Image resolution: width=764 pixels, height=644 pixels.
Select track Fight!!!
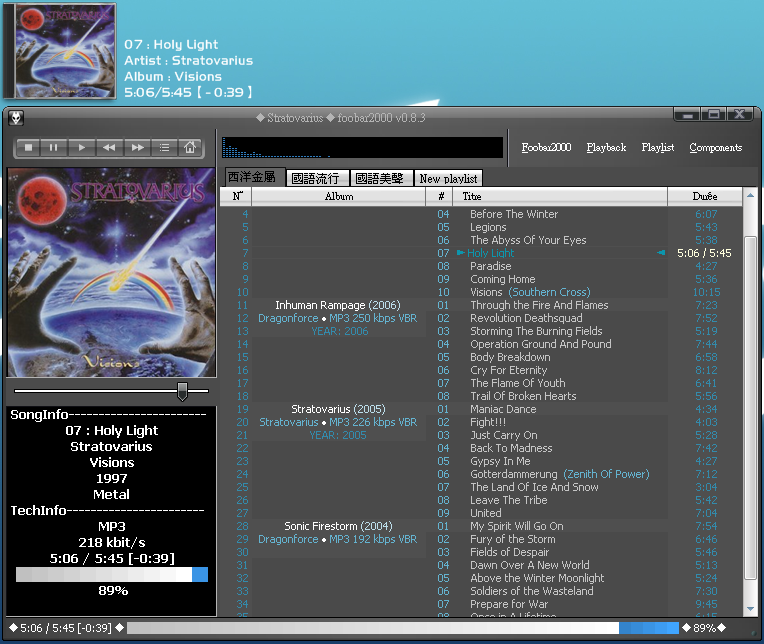(488, 422)
